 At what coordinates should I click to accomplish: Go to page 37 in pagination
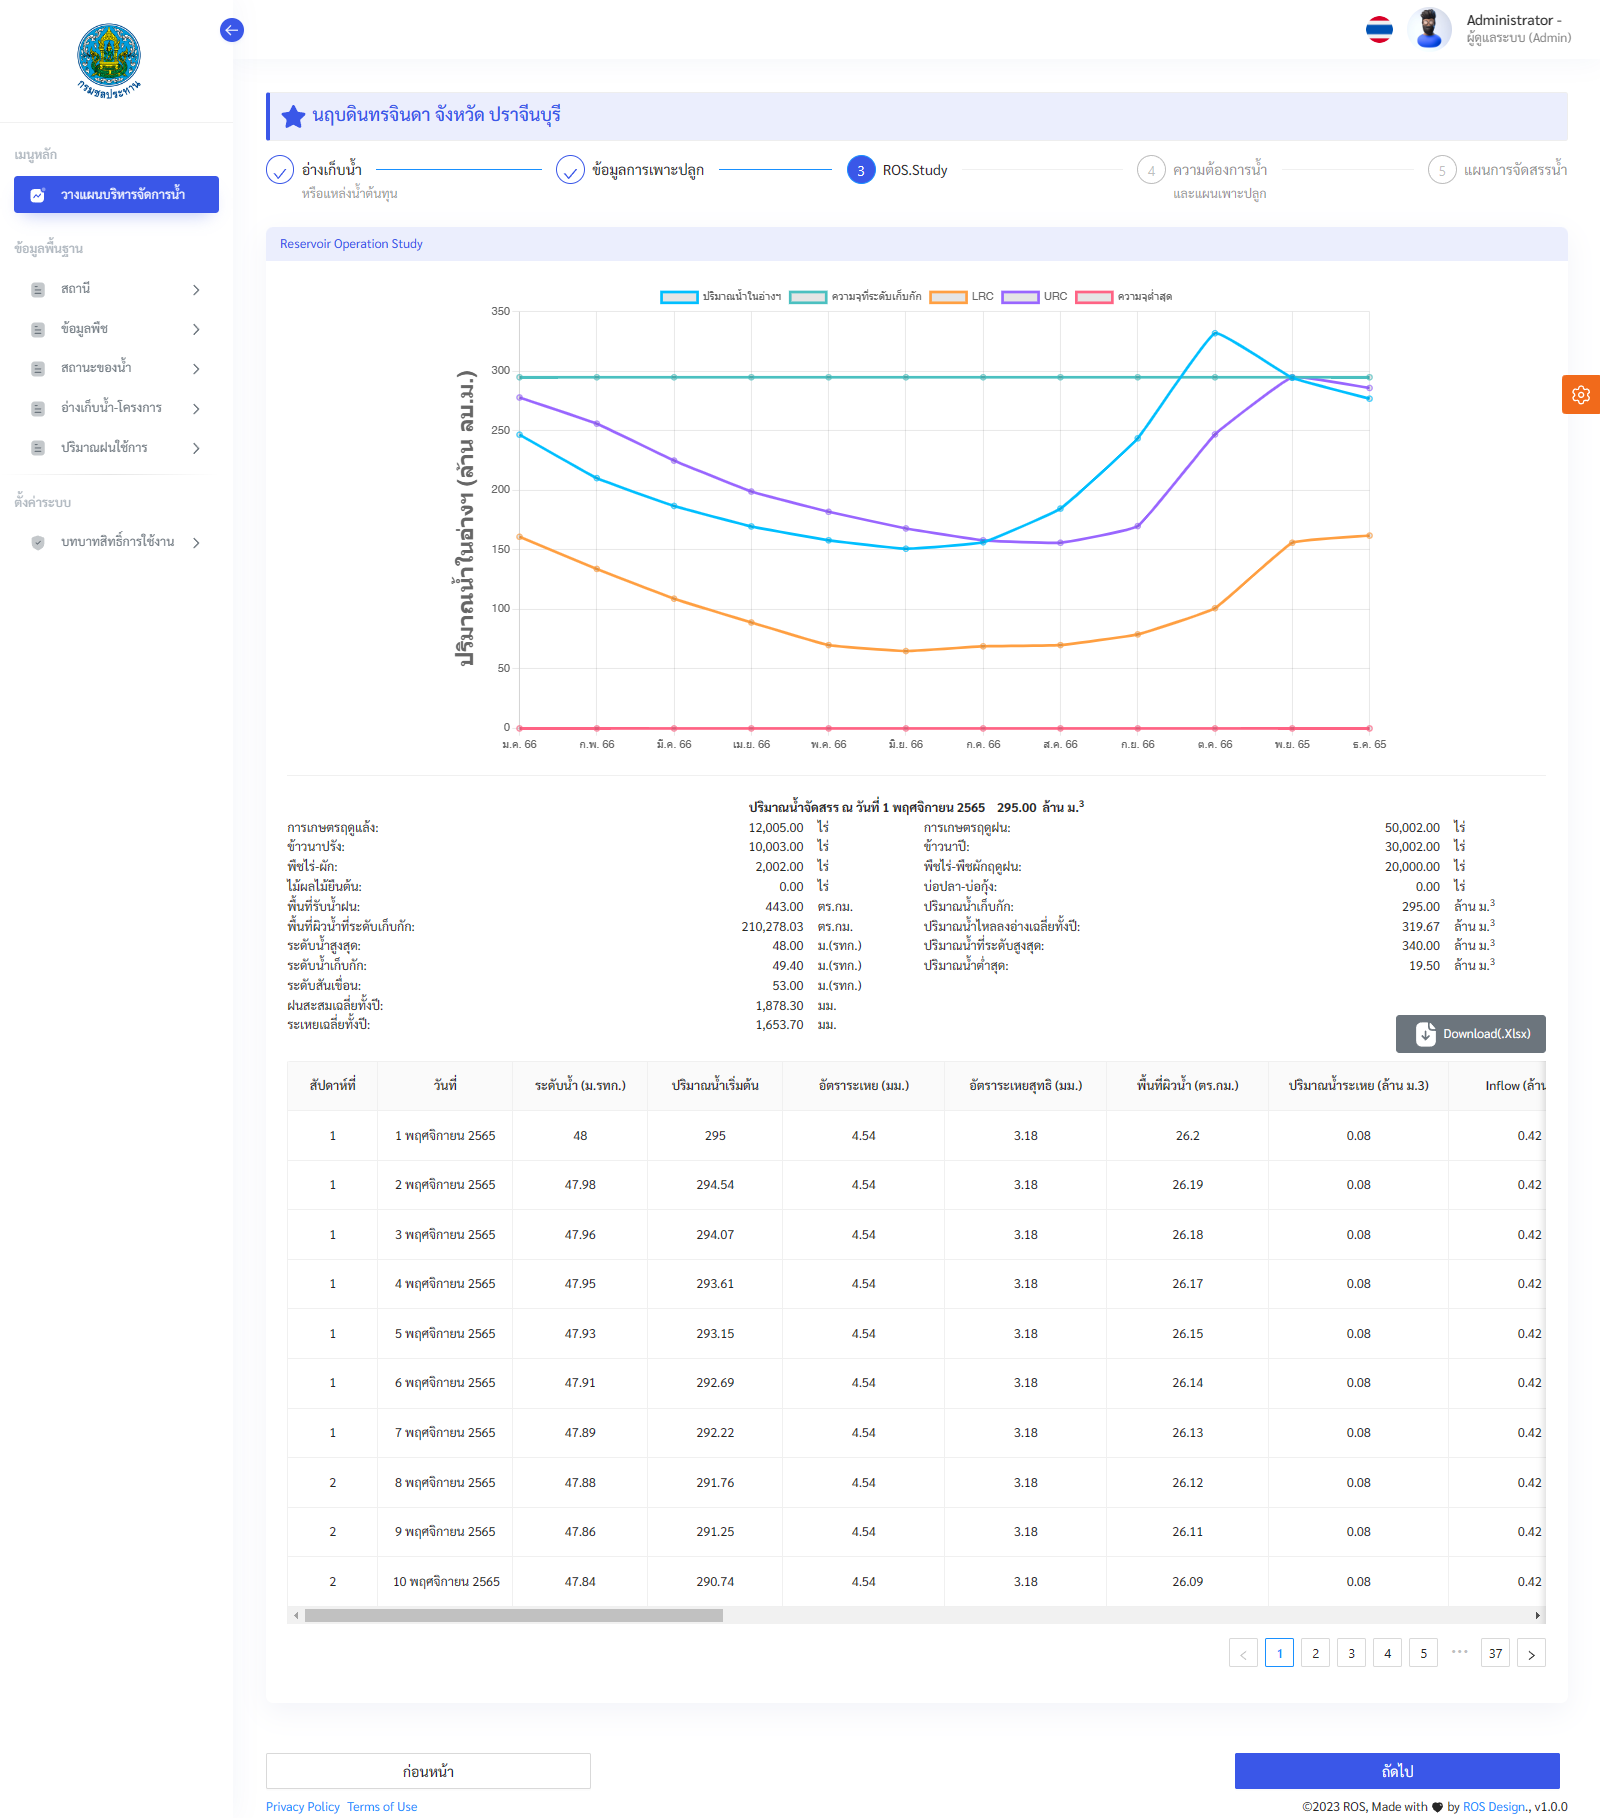(1495, 1653)
